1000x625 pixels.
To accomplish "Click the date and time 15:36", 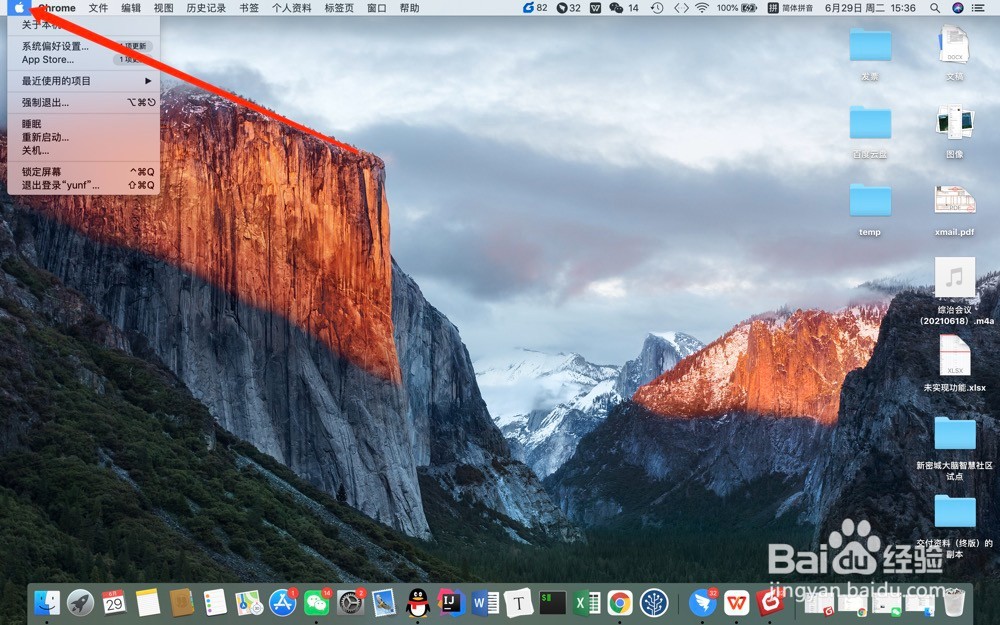I will click(870, 8).
